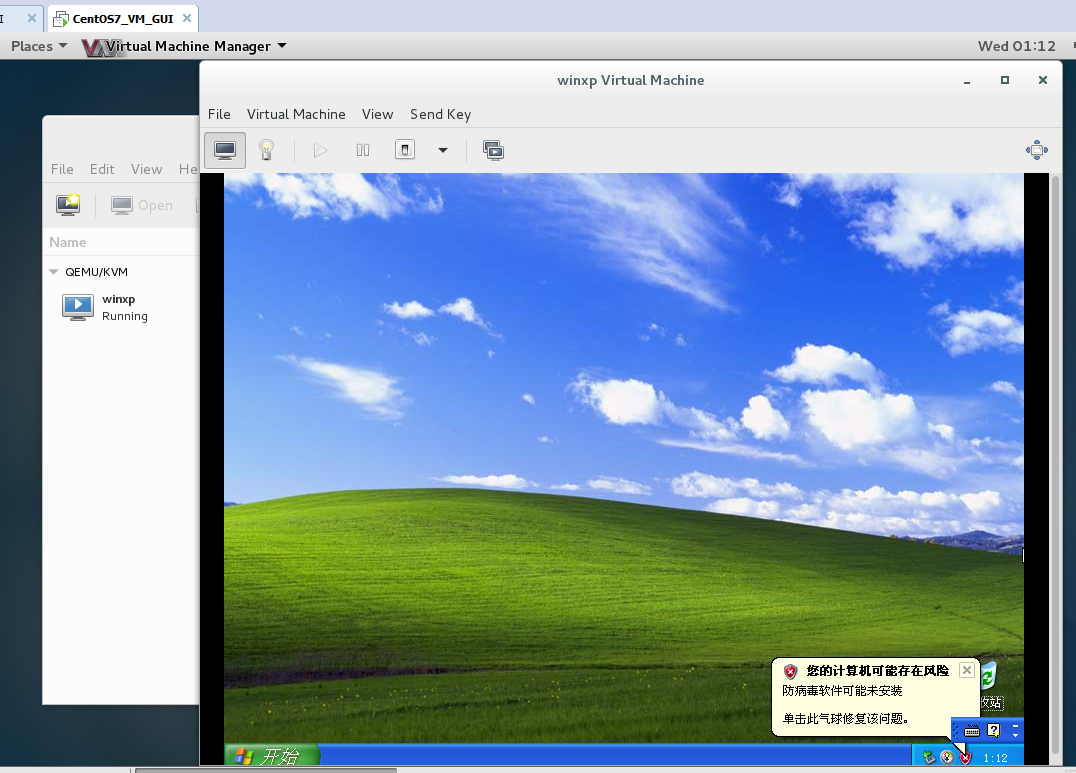
Task: Open the View menu in winxp window
Action: [377, 114]
